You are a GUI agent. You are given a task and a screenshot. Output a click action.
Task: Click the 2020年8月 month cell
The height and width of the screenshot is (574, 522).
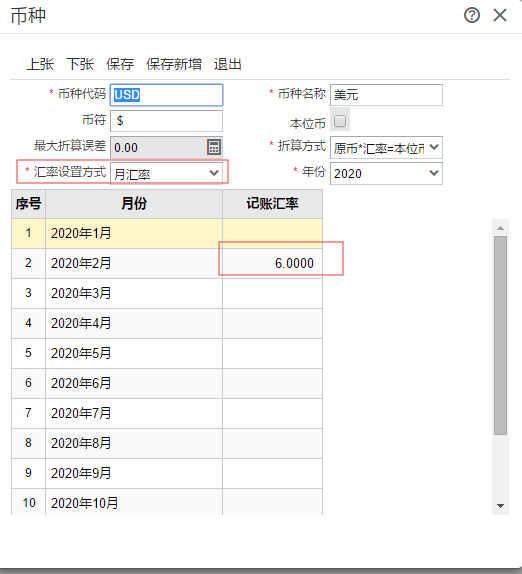[x=134, y=444]
